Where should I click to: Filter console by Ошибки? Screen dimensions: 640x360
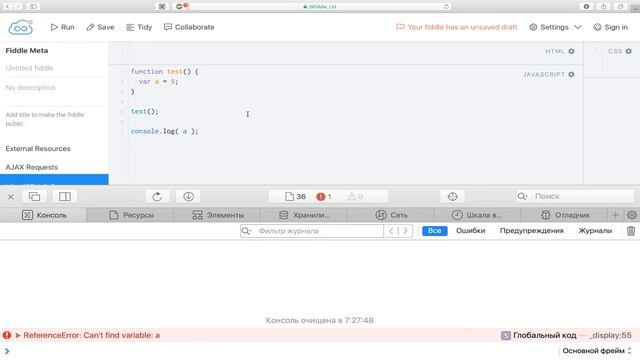point(470,231)
